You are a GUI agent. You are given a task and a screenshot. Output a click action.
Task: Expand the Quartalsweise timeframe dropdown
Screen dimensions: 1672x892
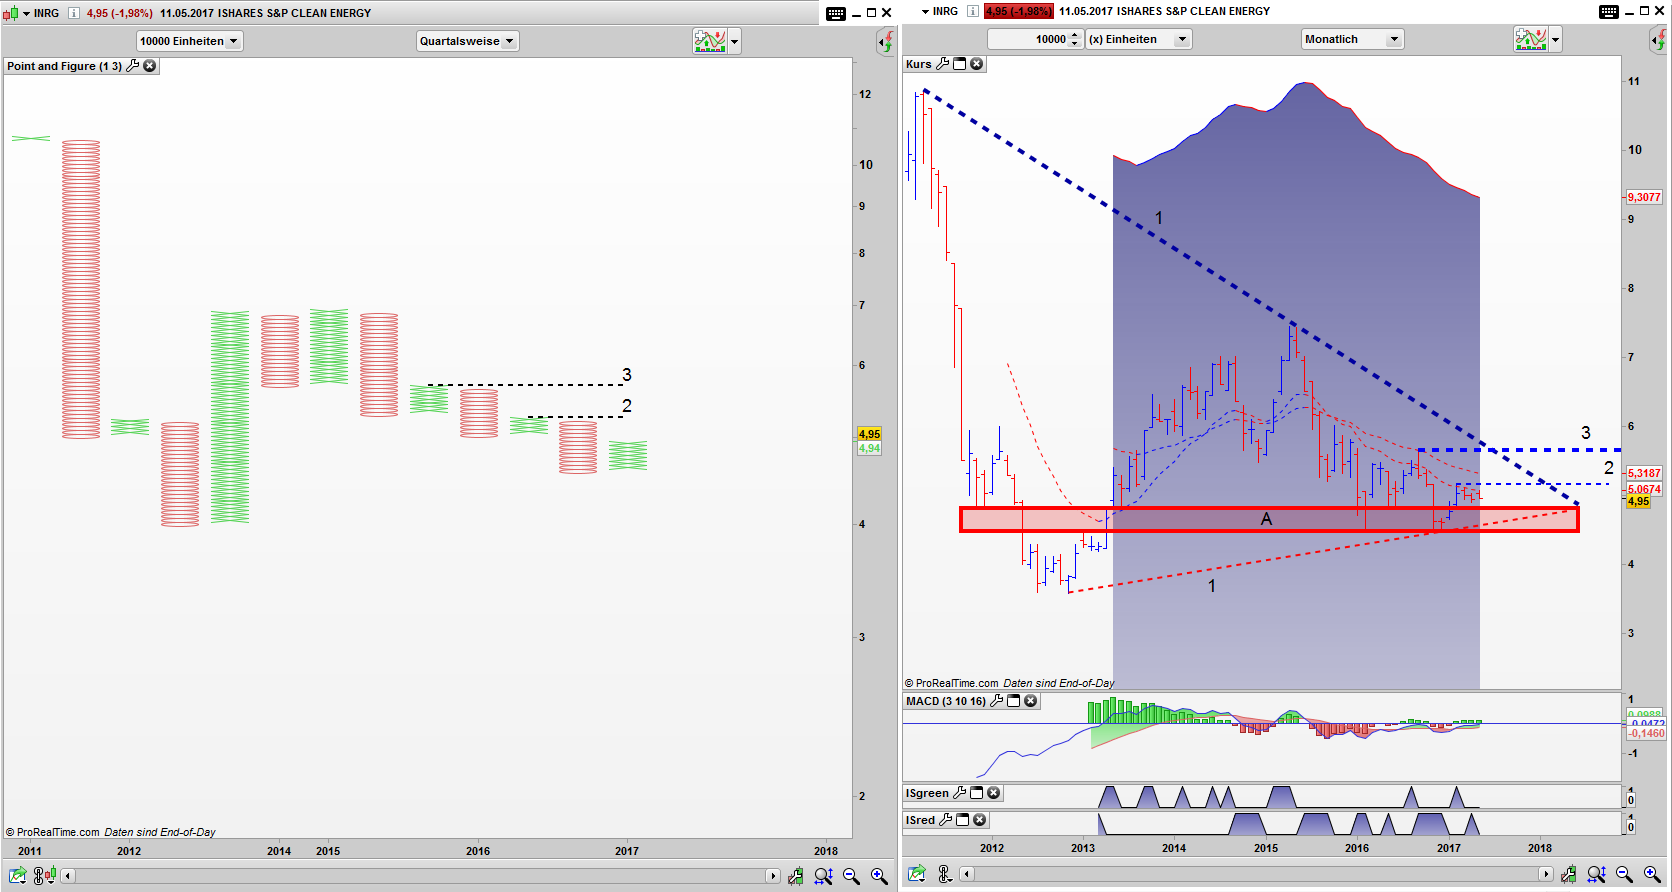[467, 41]
